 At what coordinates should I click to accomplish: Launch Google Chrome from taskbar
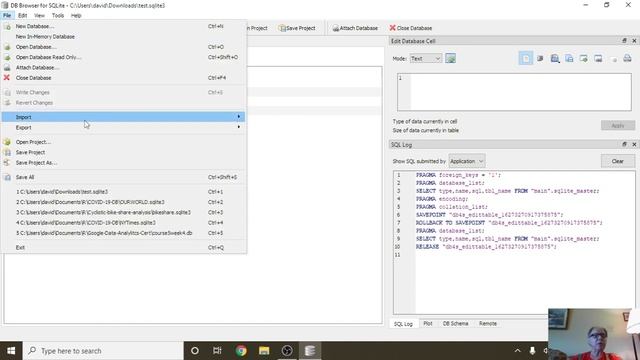click(241, 351)
